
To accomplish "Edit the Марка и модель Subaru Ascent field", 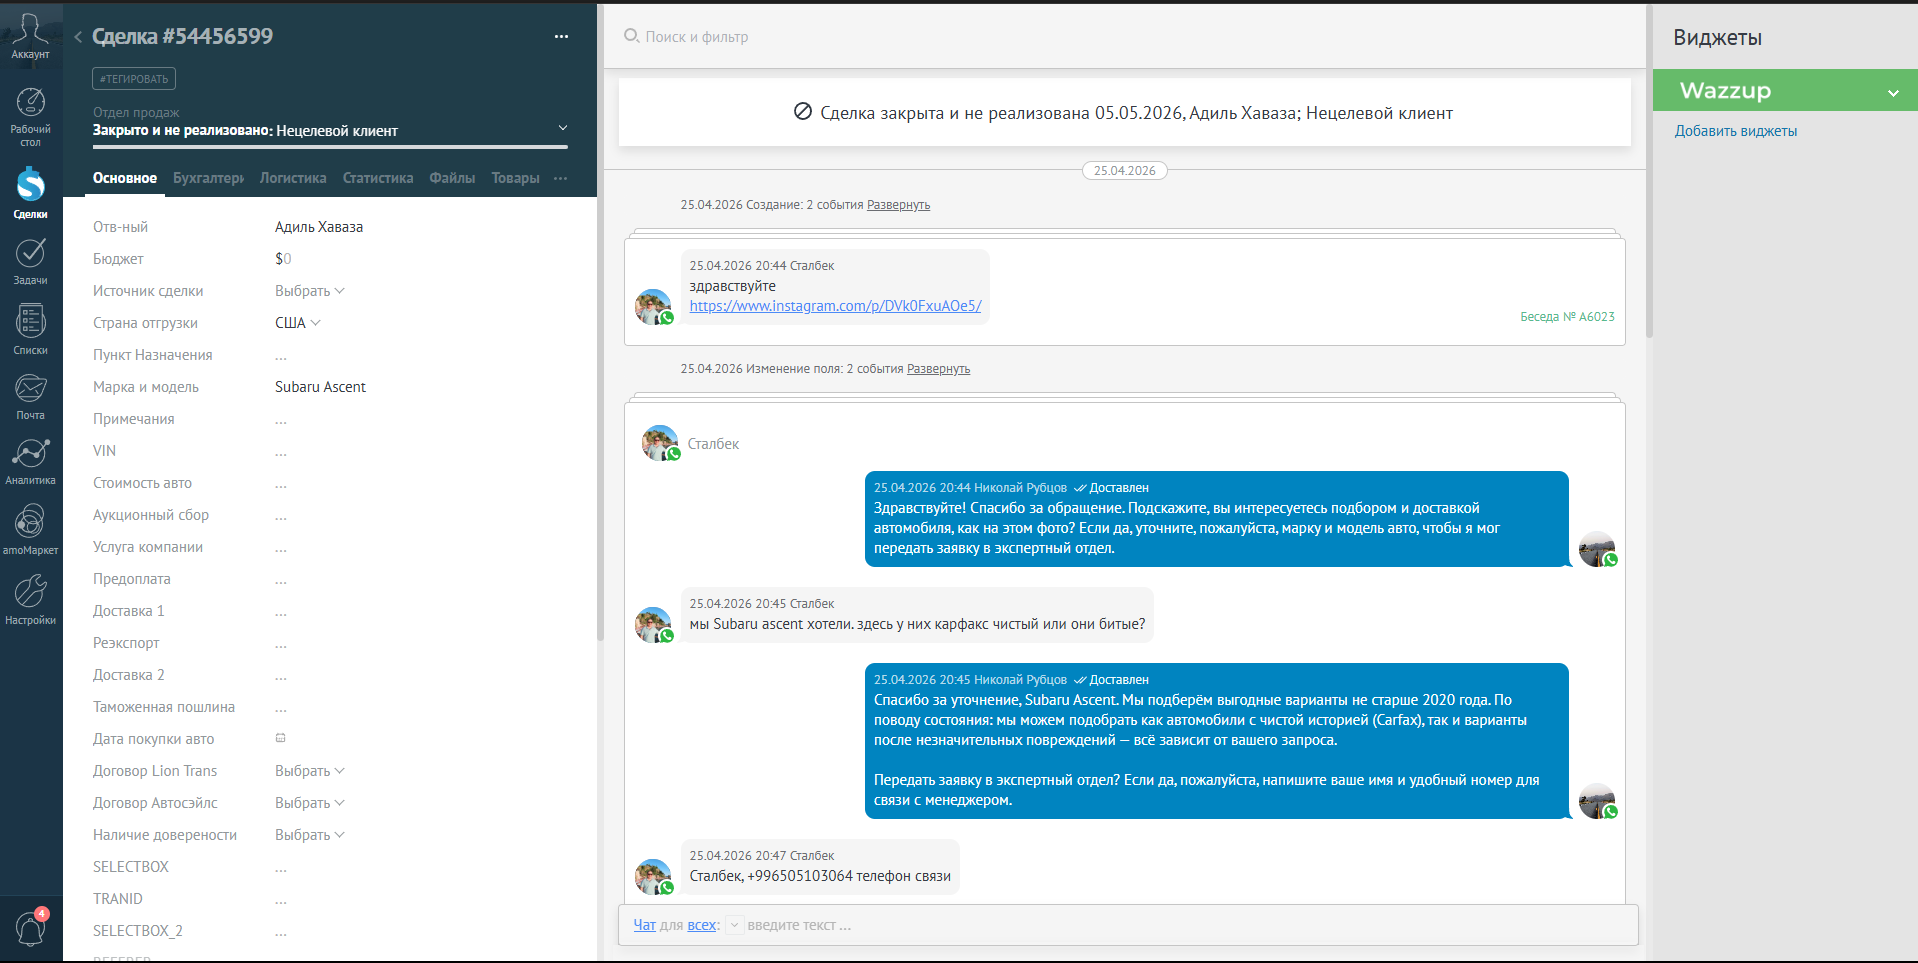I will (320, 387).
